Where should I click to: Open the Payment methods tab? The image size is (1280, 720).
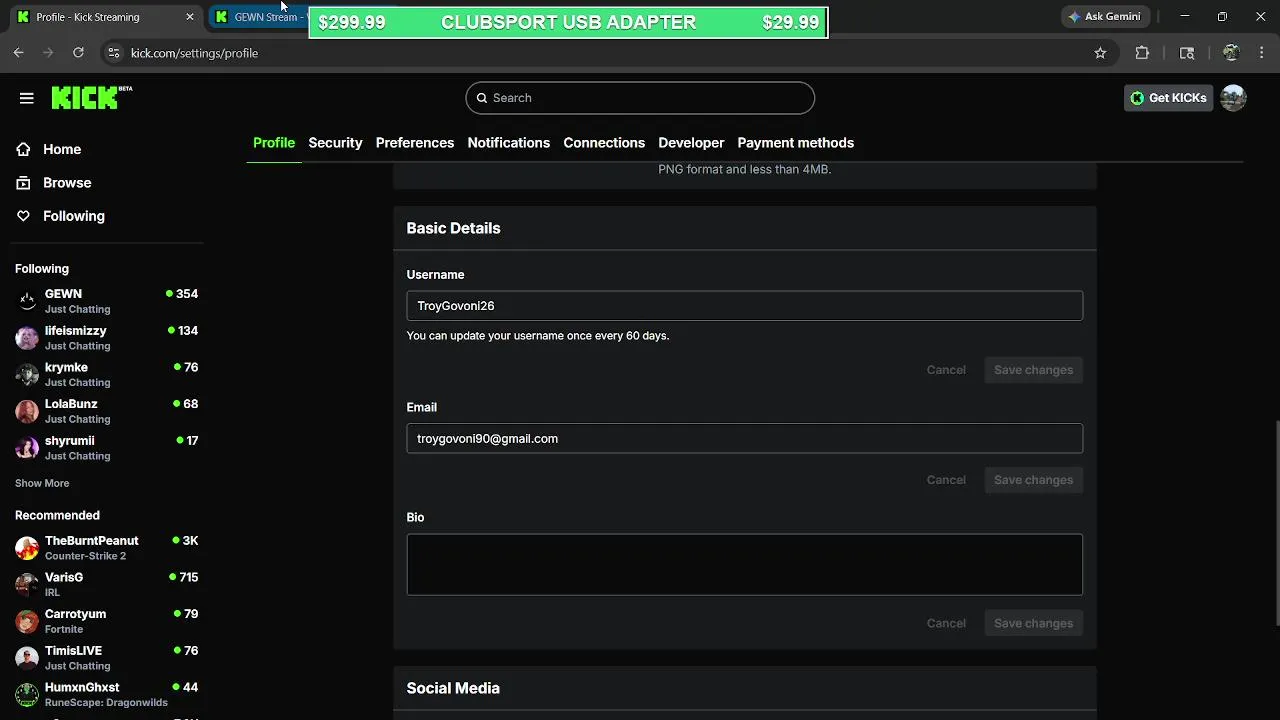795,143
